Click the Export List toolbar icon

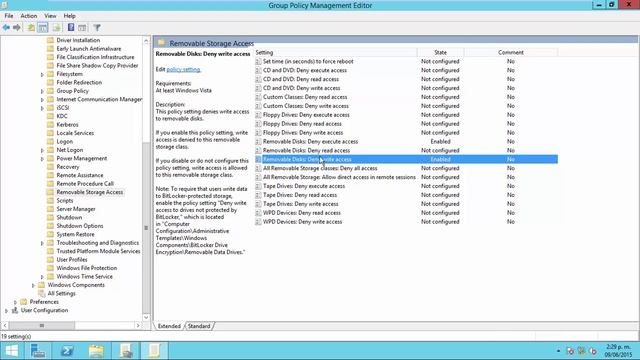(57, 28)
